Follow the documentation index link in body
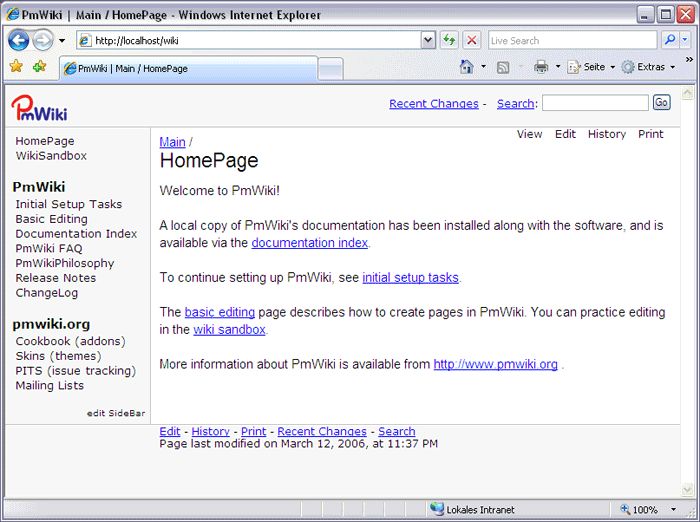The image size is (700, 522). [x=310, y=243]
